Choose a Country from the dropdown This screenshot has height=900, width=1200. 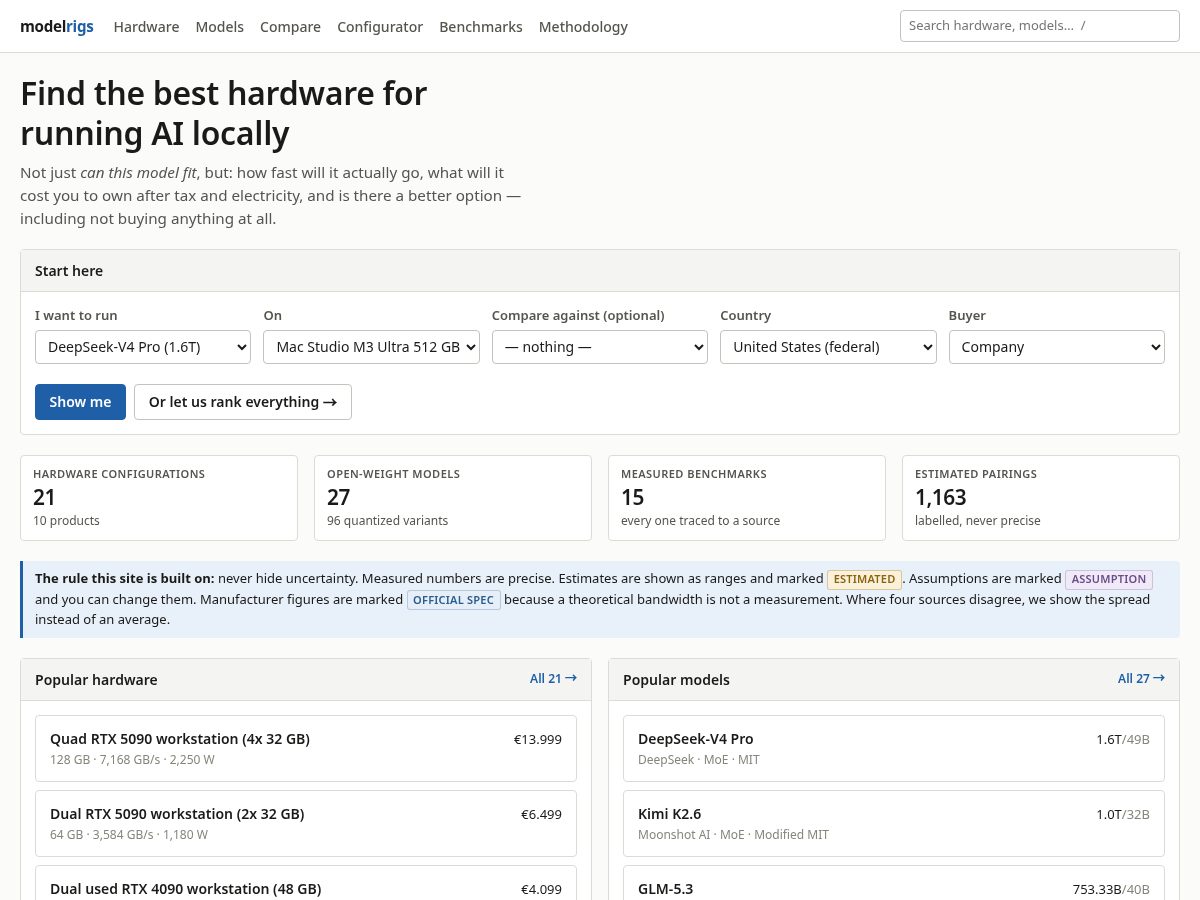click(x=828, y=347)
